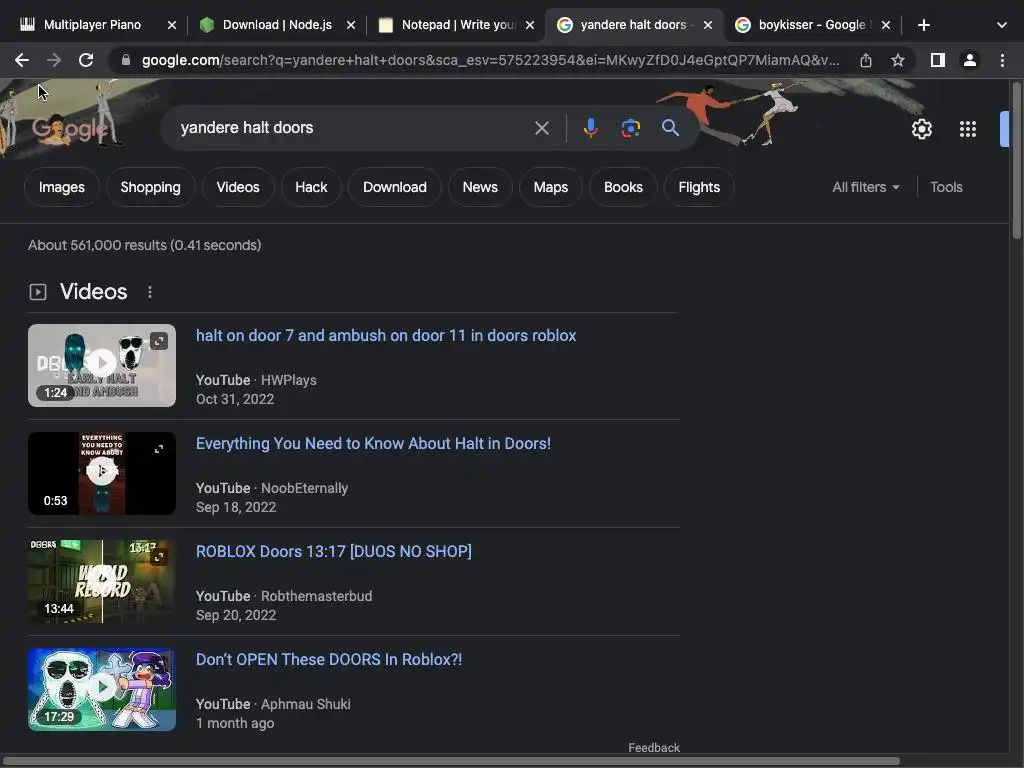Screen dimensions: 1024x768
Task: Select the Download filter chip
Action: click(x=394, y=187)
